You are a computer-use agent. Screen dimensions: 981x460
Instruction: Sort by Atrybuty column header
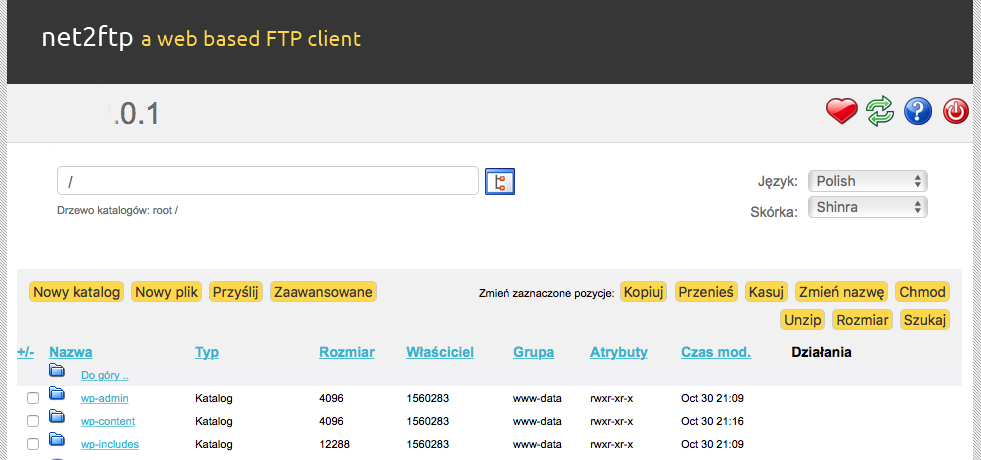(619, 352)
